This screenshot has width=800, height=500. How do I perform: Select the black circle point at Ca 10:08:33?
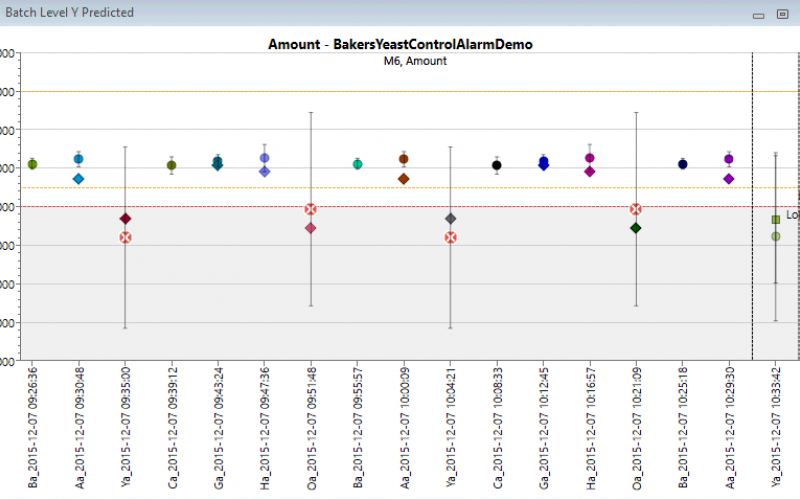[496, 165]
